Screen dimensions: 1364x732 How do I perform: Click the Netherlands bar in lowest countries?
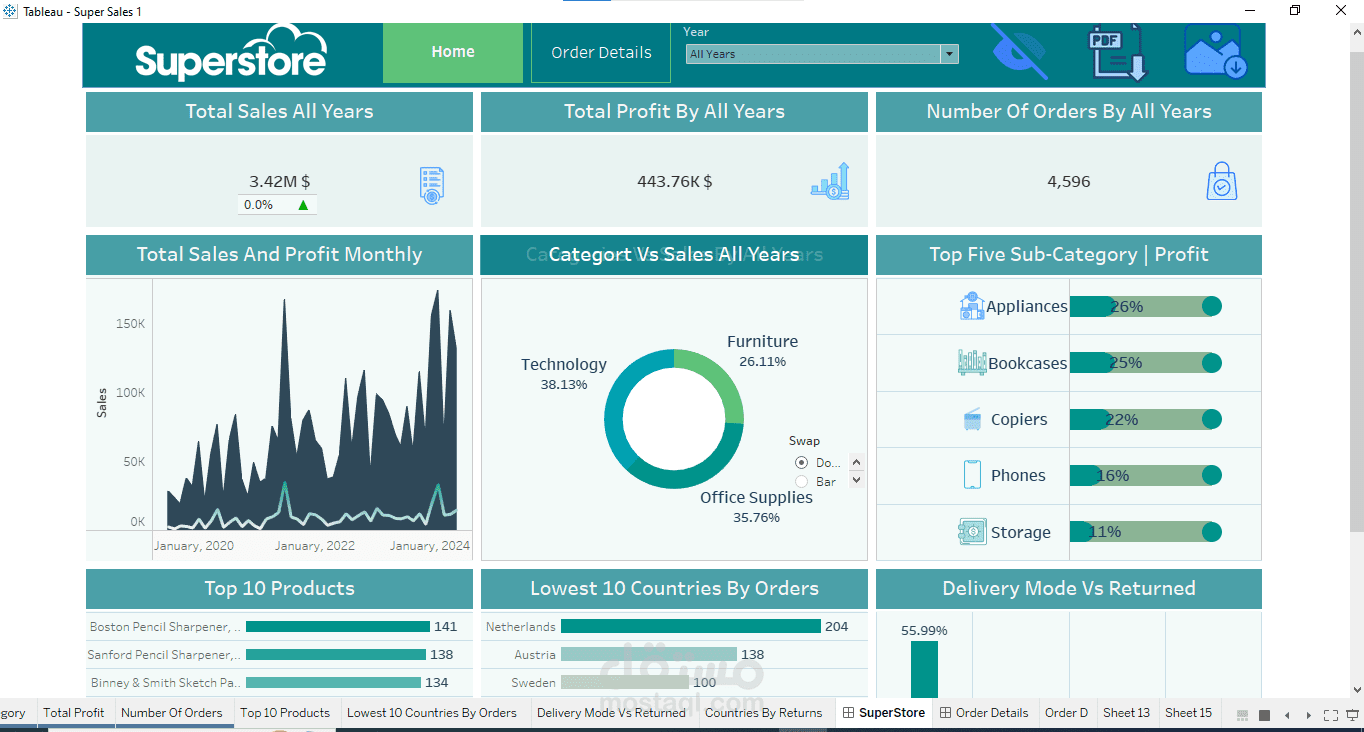click(691, 627)
